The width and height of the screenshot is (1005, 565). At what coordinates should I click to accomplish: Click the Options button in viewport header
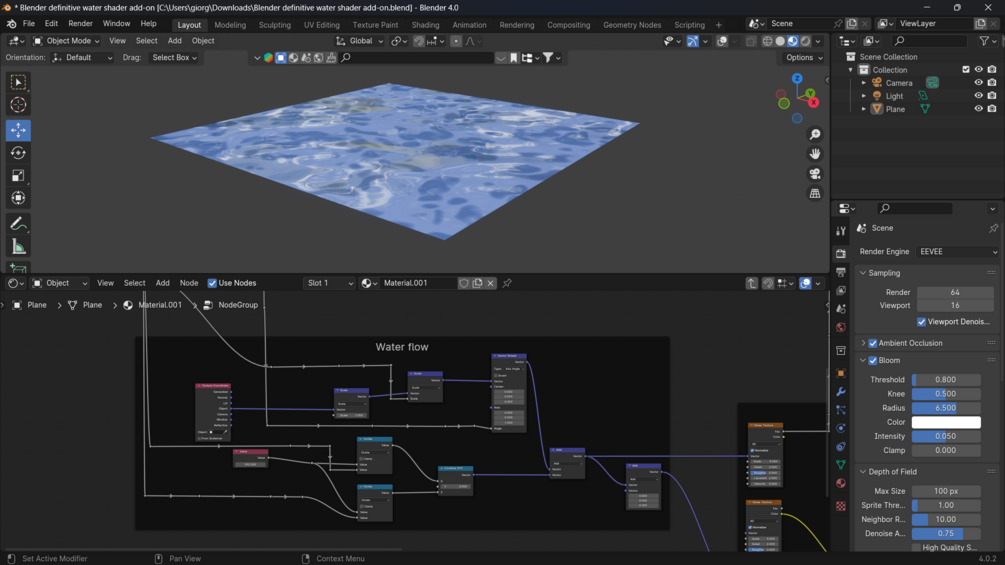pyautogui.click(x=804, y=58)
